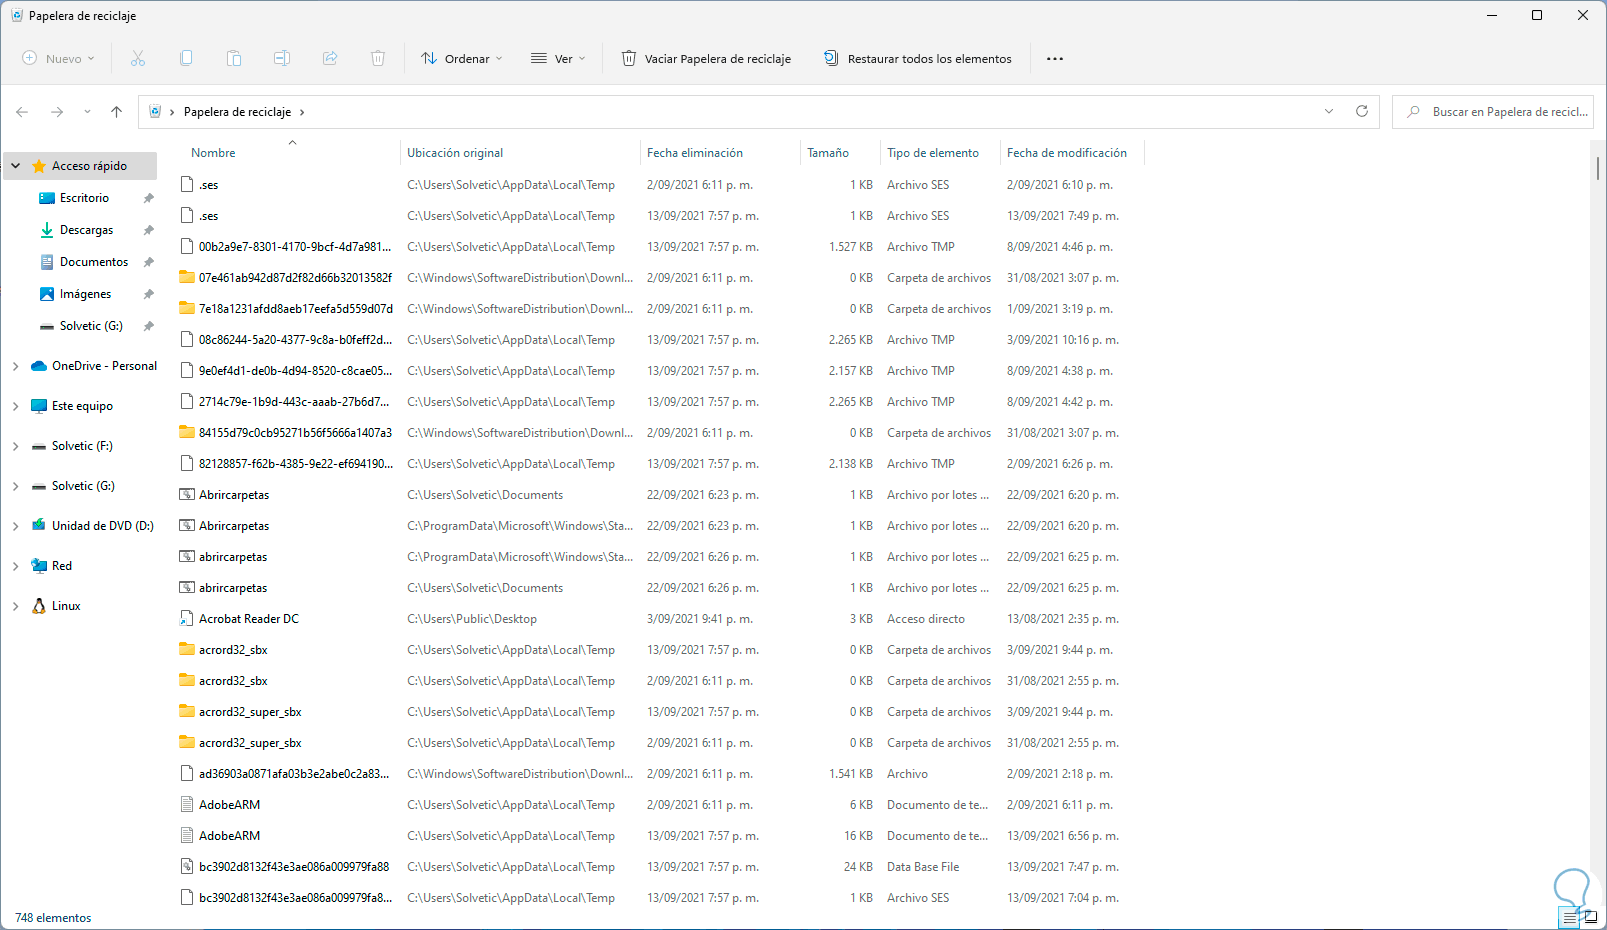1607x930 pixels.
Task: Click the recycle bin icon in address bar
Action: point(155,112)
